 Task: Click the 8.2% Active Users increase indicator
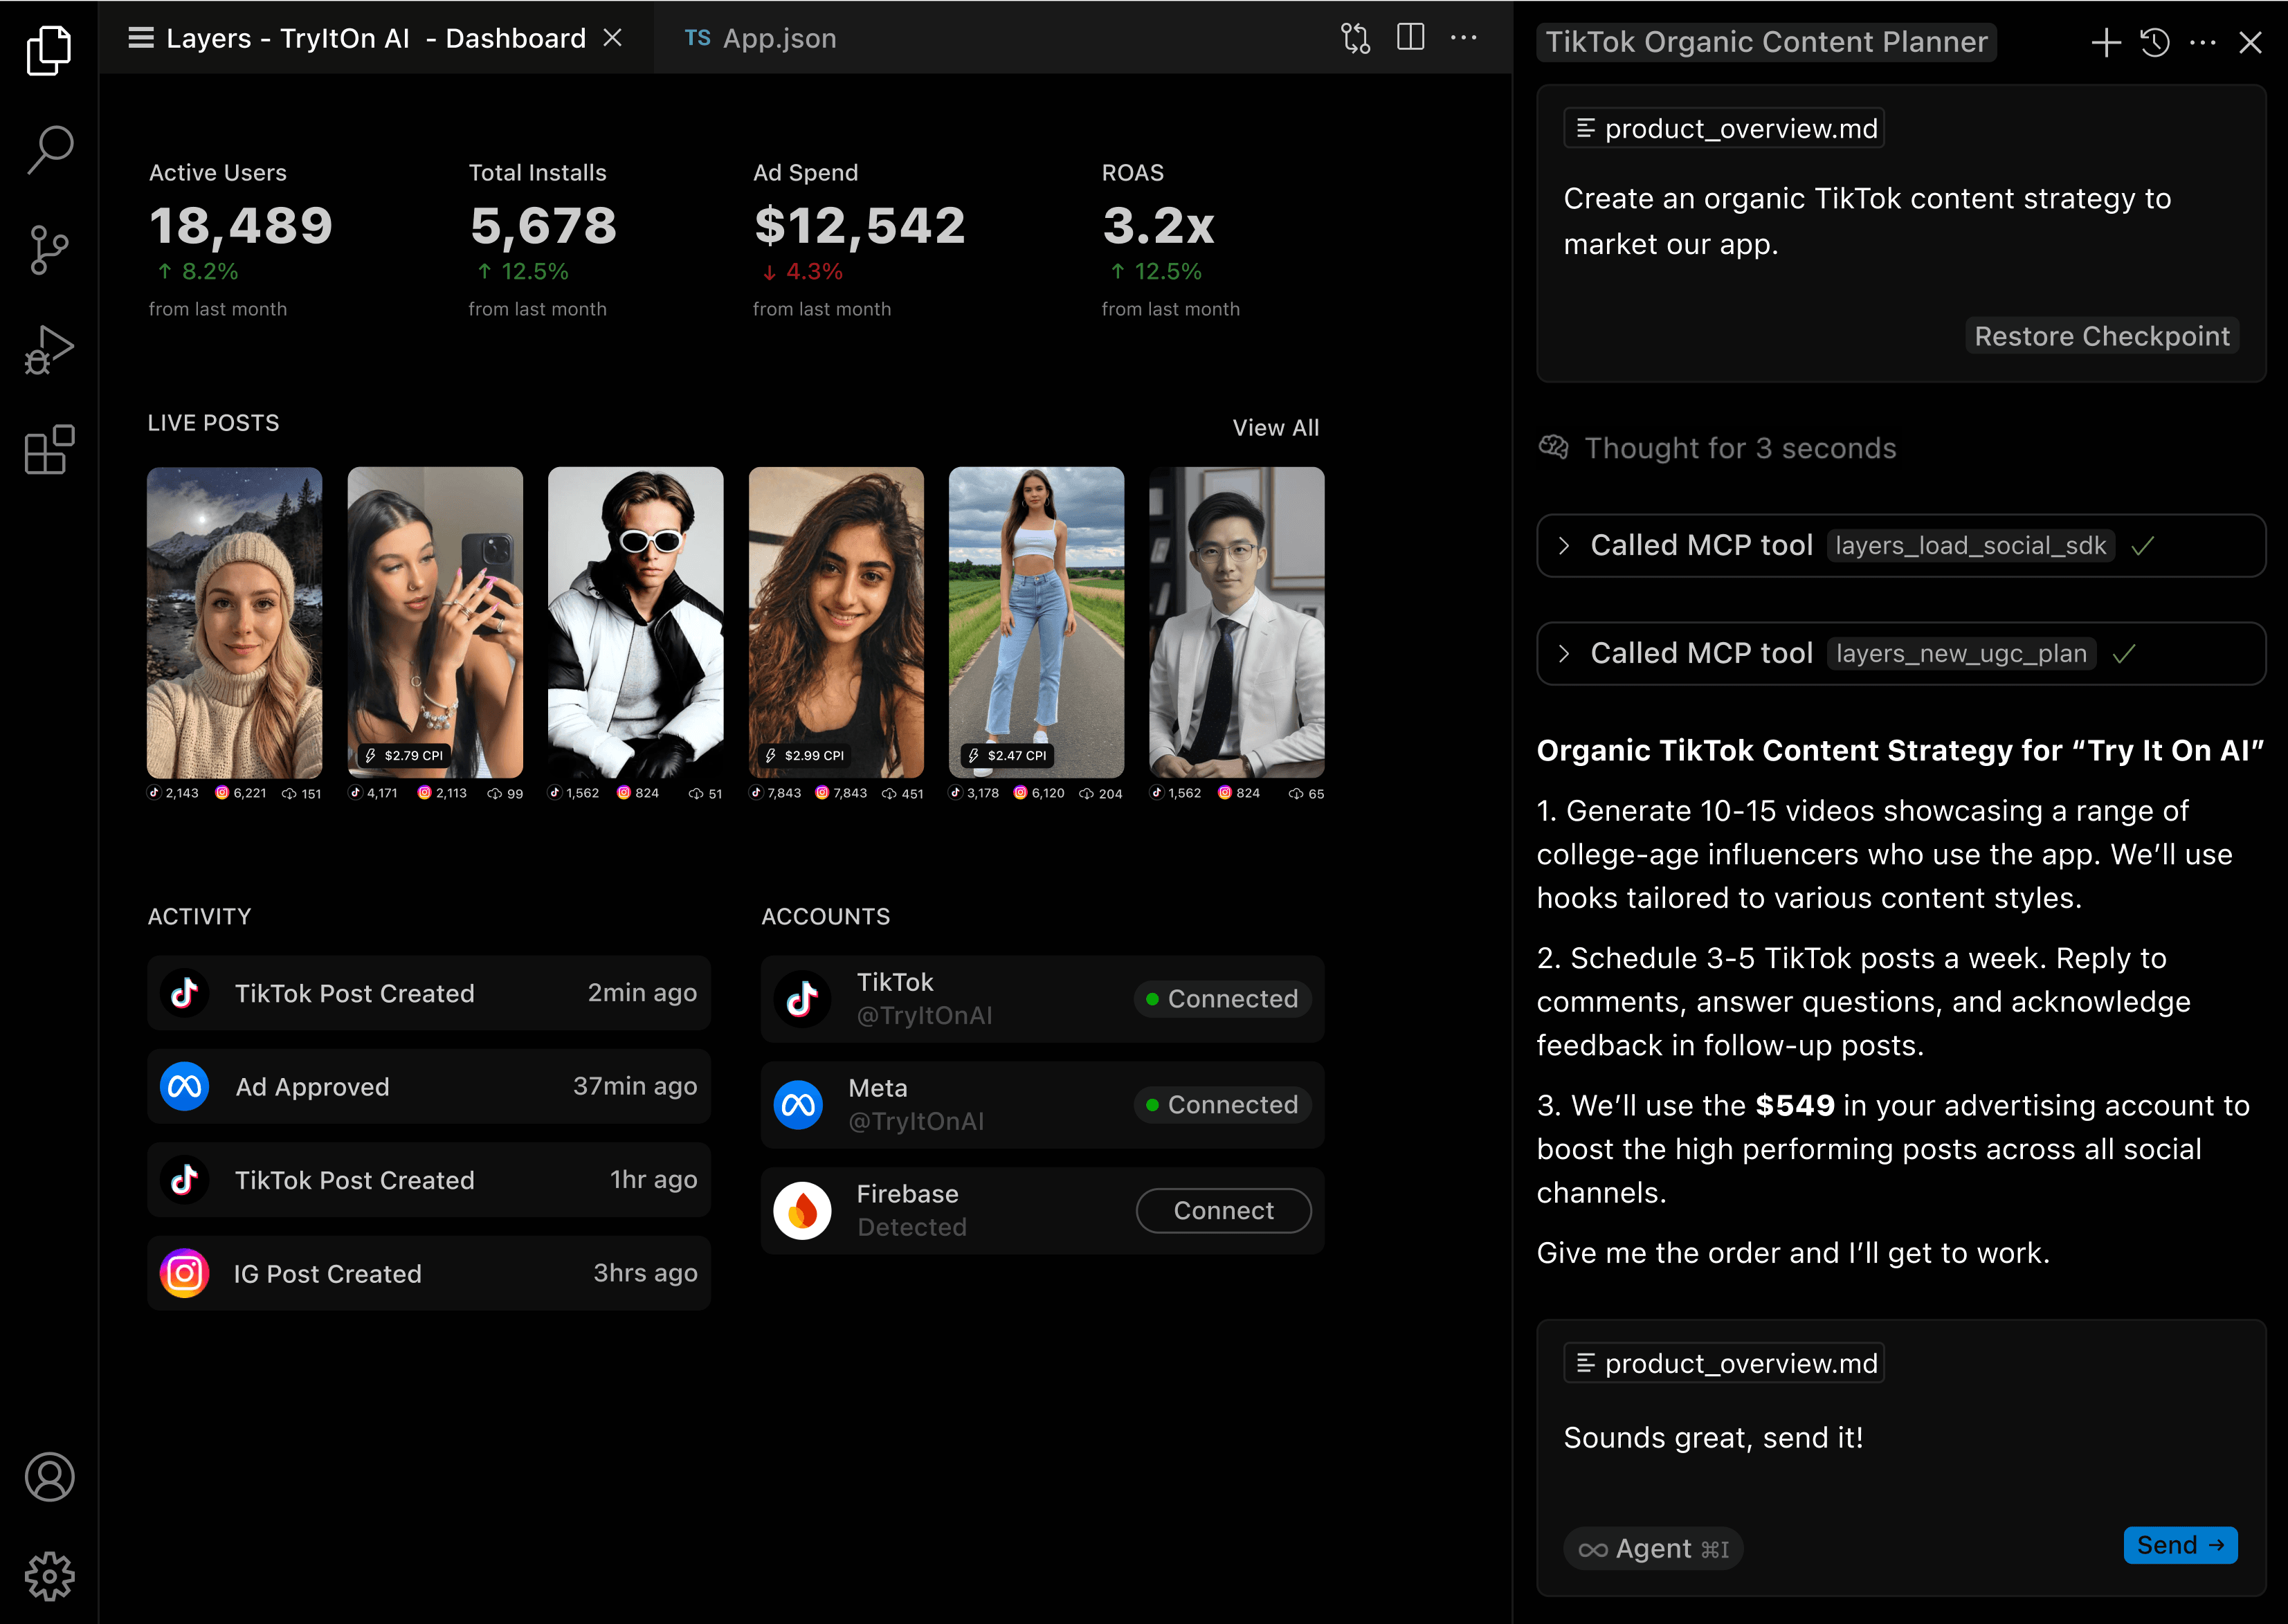[198, 272]
